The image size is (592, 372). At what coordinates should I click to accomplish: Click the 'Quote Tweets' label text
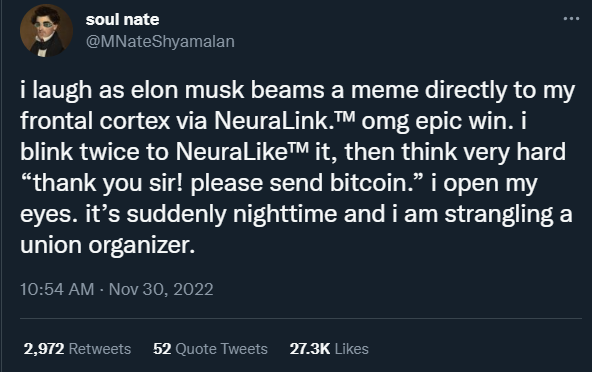222,349
